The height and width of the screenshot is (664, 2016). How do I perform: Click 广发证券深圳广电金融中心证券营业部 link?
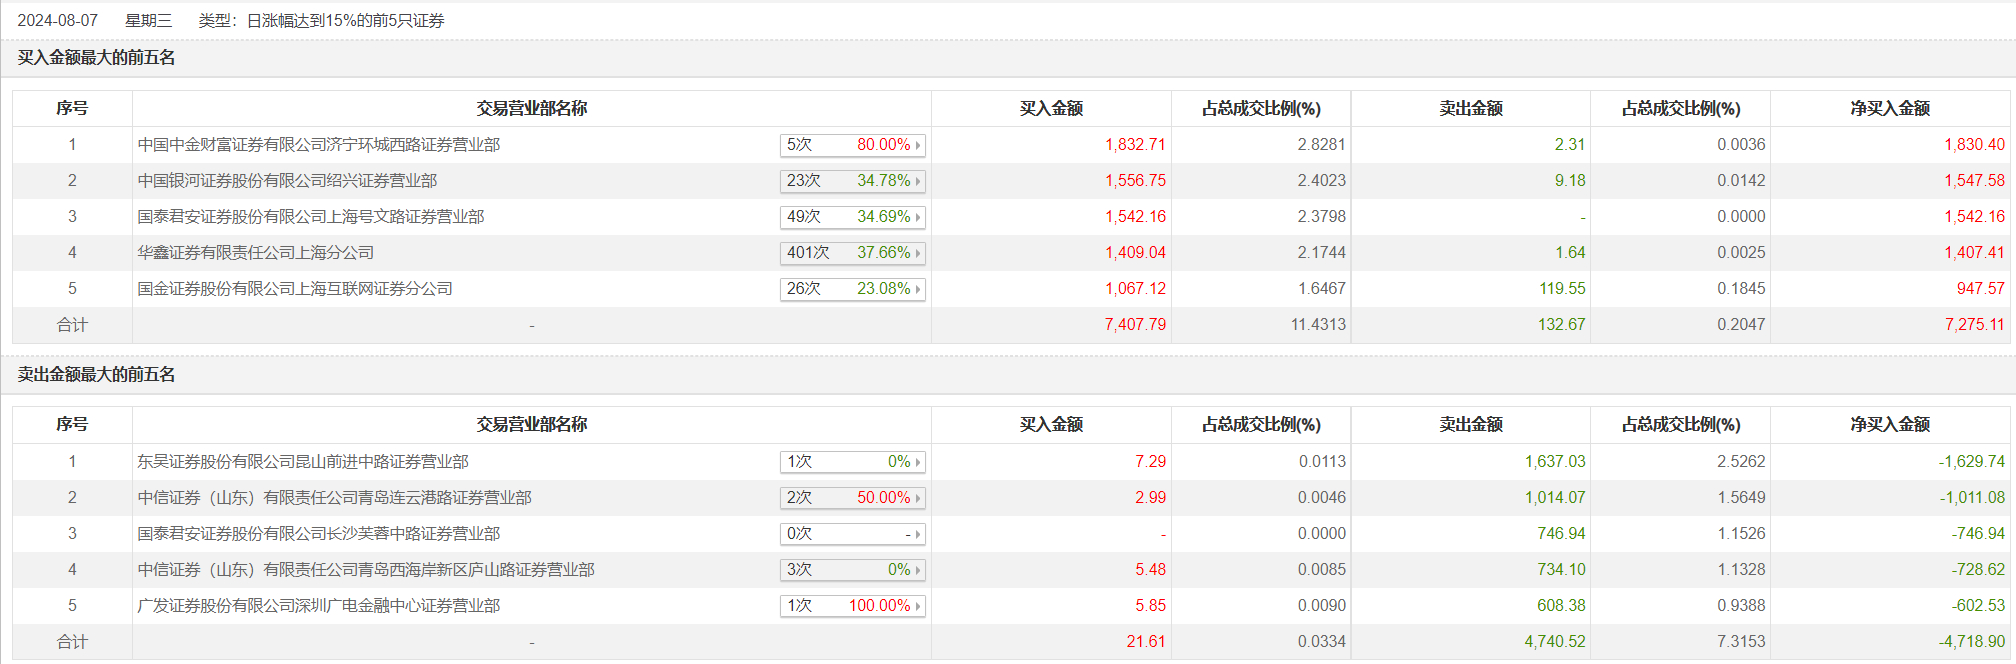coord(319,606)
